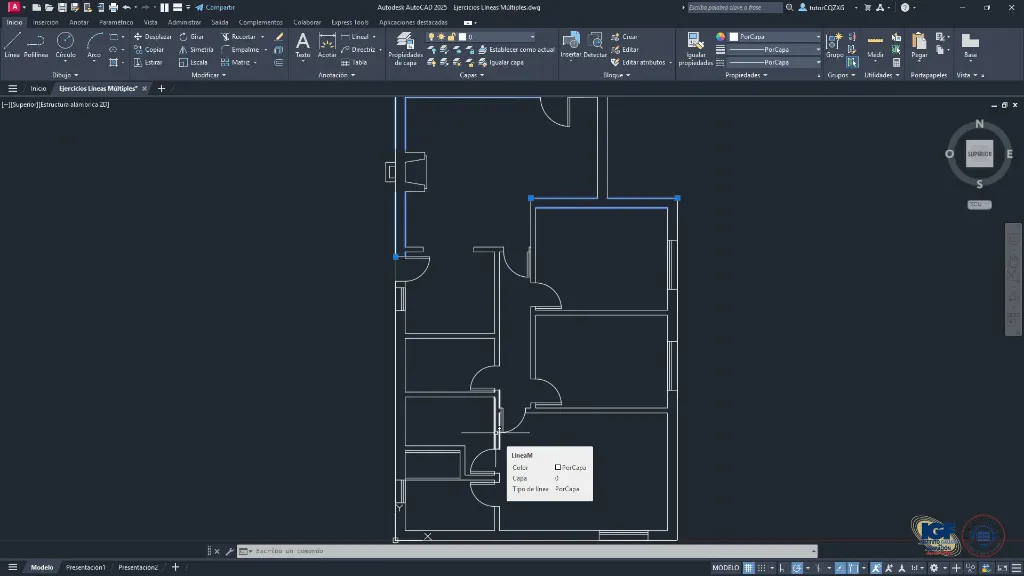Click Igualar capa button

(501, 63)
